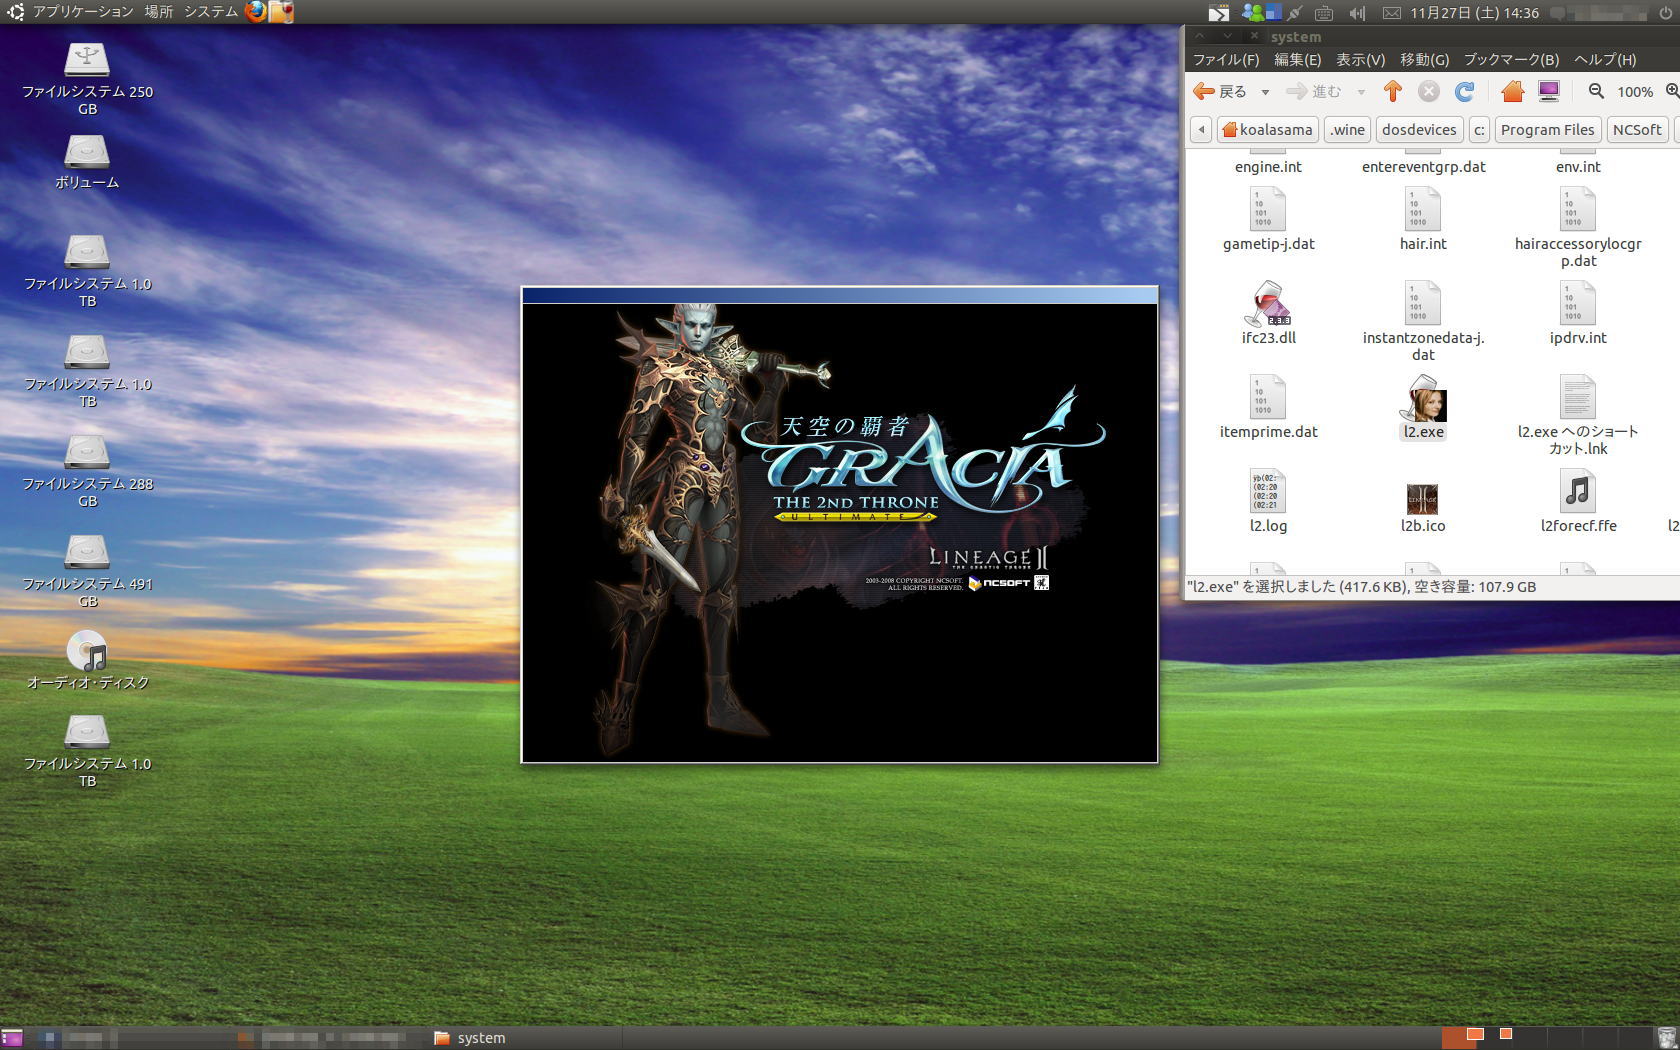
Task: Jump to Program Files path button
Action: (x=1547, y=129)
